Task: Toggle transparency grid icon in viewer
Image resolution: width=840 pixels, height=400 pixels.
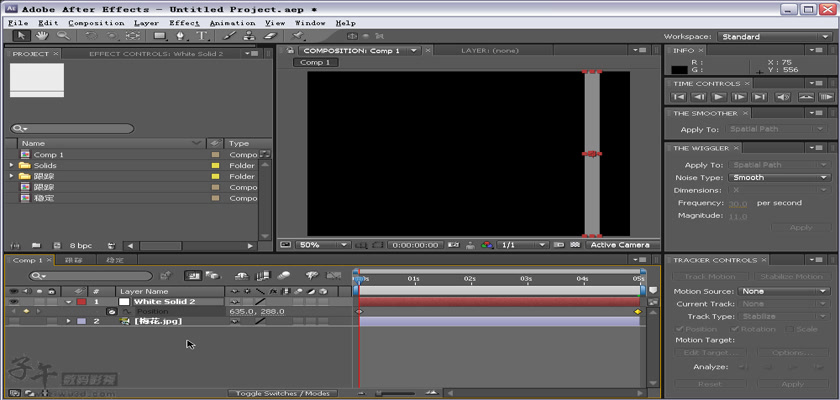Action: 575,245
